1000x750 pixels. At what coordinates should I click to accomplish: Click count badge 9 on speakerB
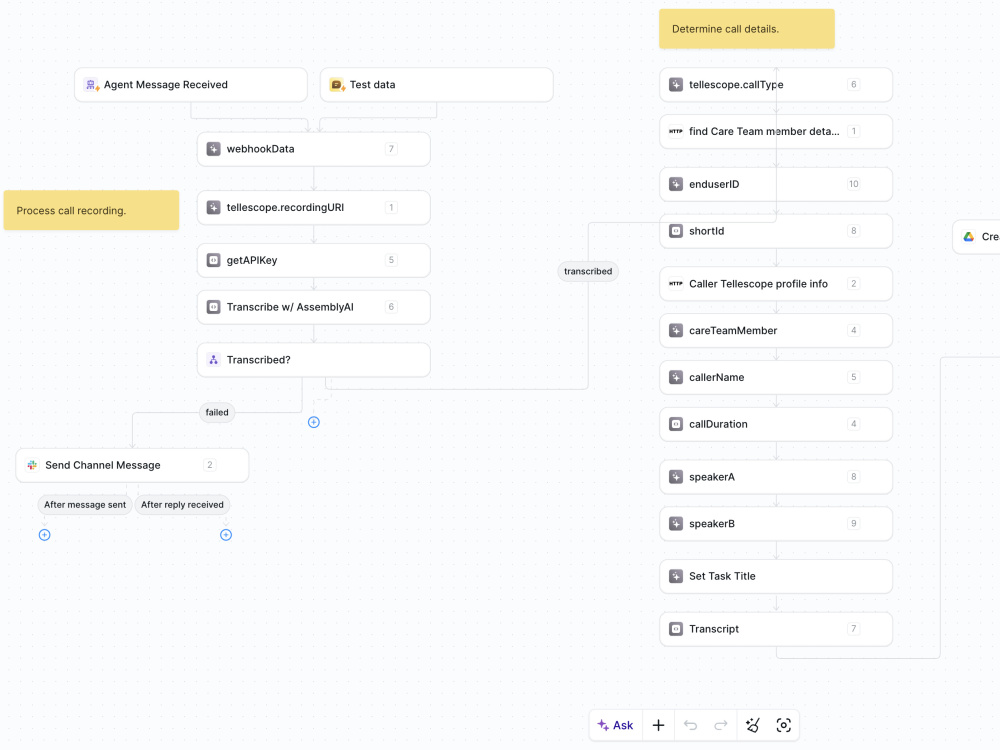pos(853,524)
